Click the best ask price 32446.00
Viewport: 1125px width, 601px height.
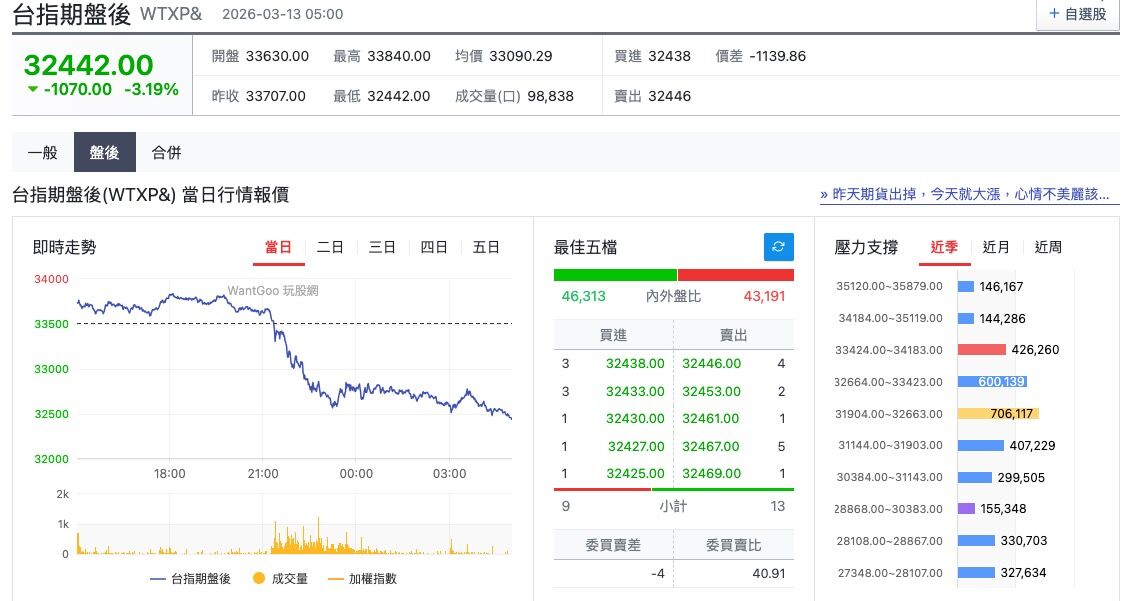pos(711,364)
